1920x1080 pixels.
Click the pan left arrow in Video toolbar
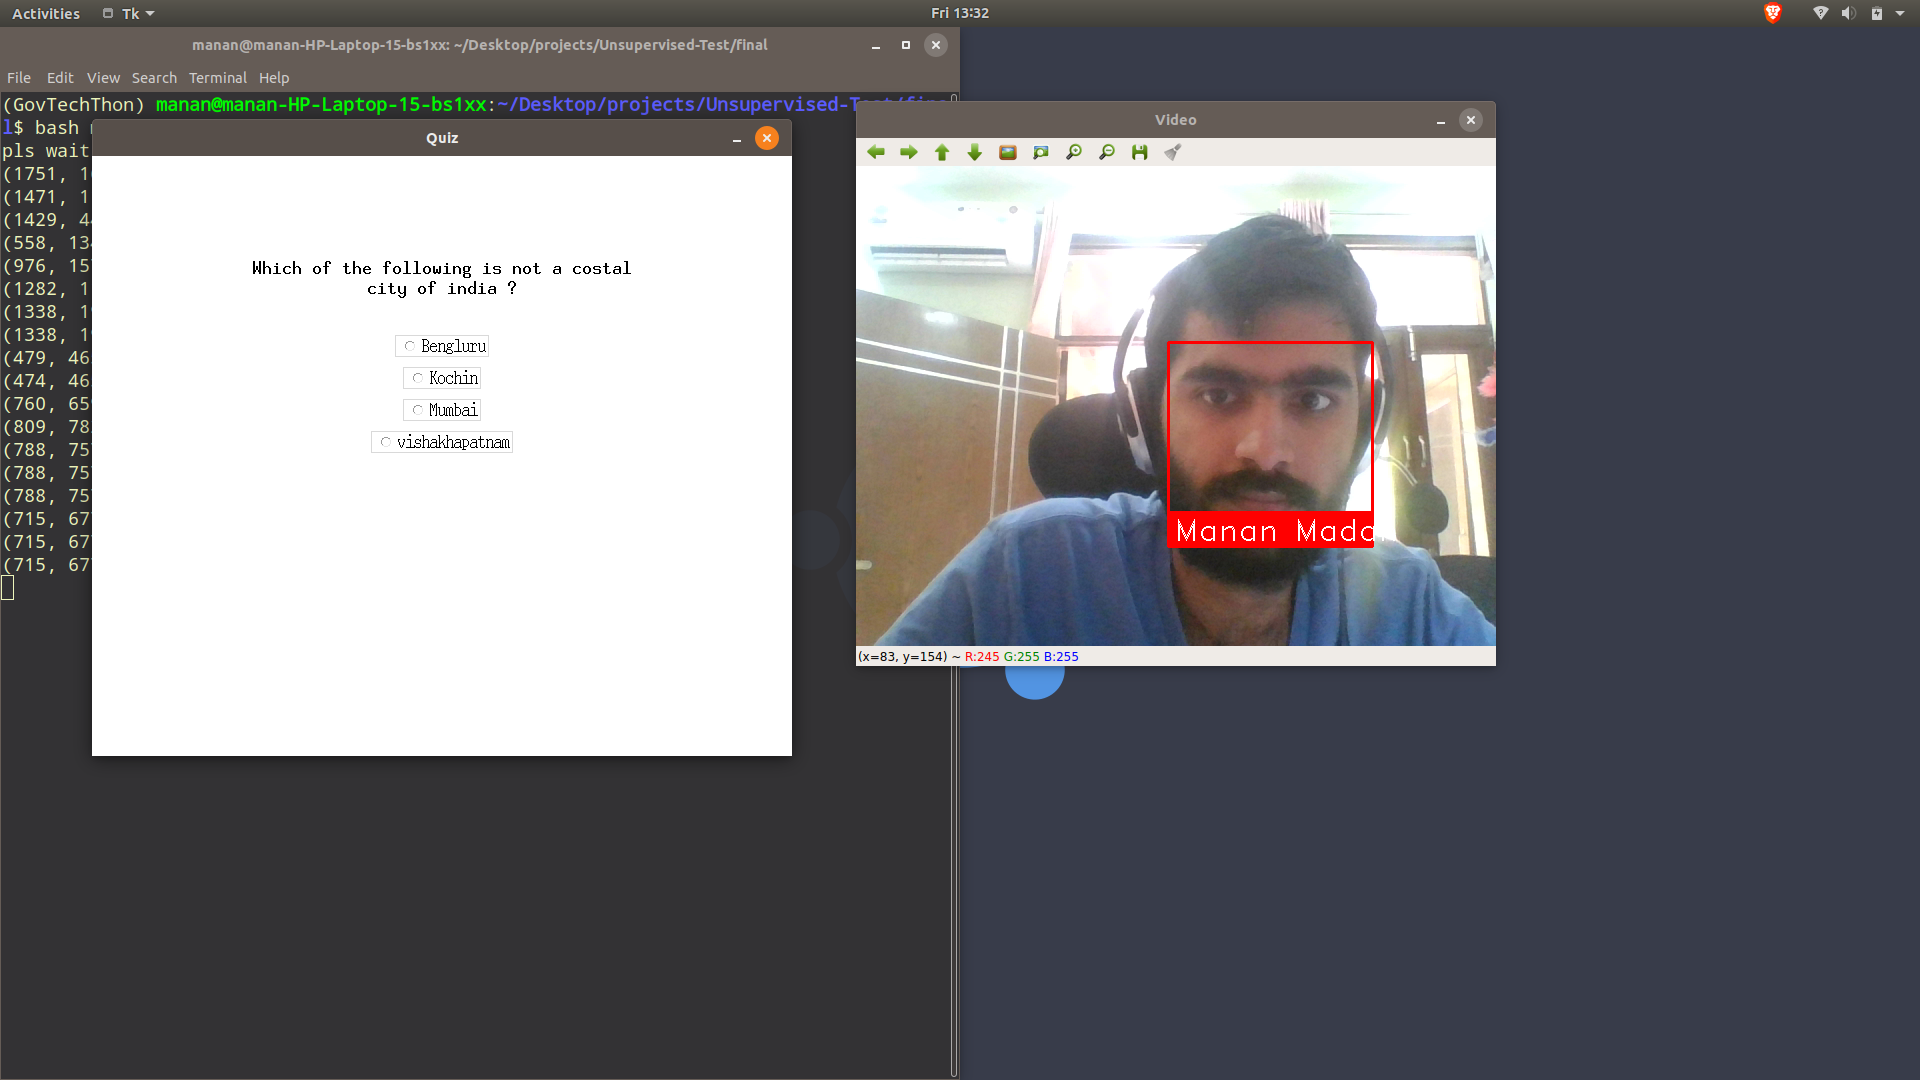click(x=876, y=152)
